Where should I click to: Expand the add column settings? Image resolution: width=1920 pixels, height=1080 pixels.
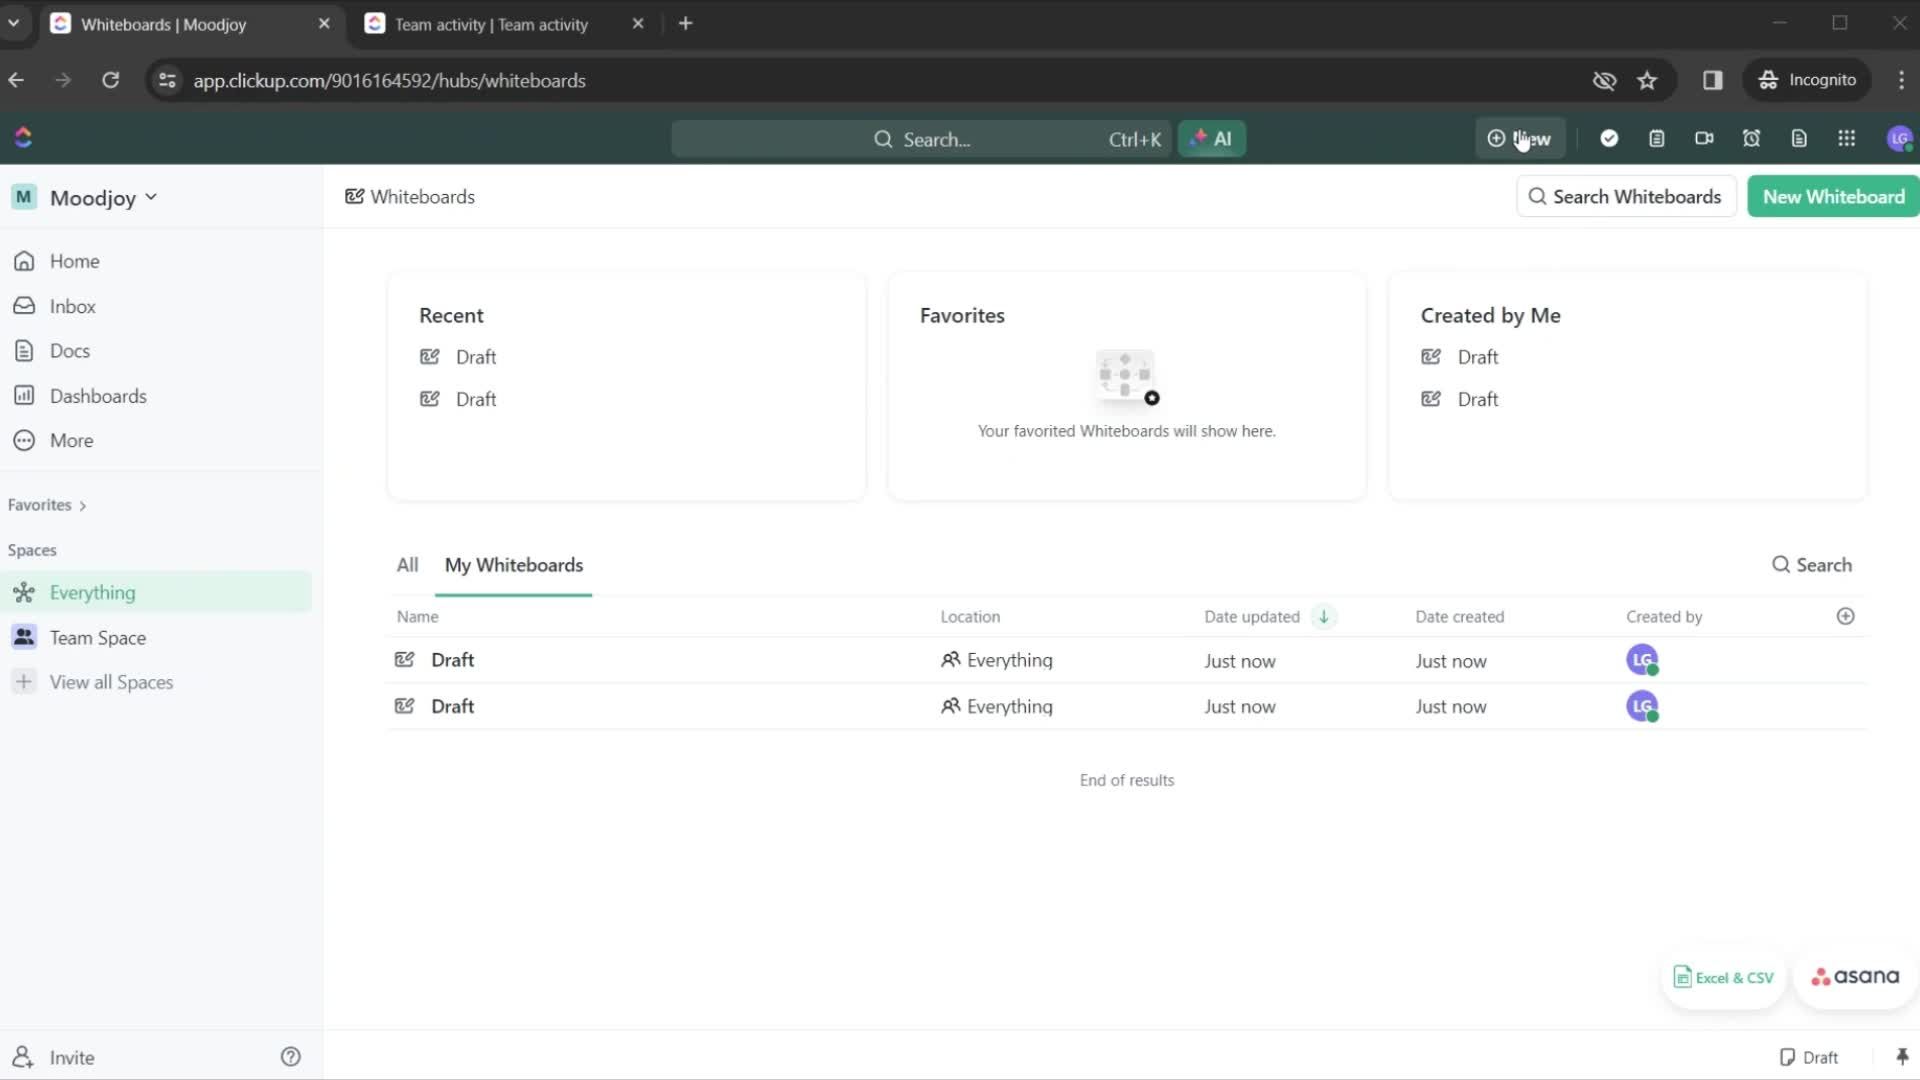point(1846,617)
